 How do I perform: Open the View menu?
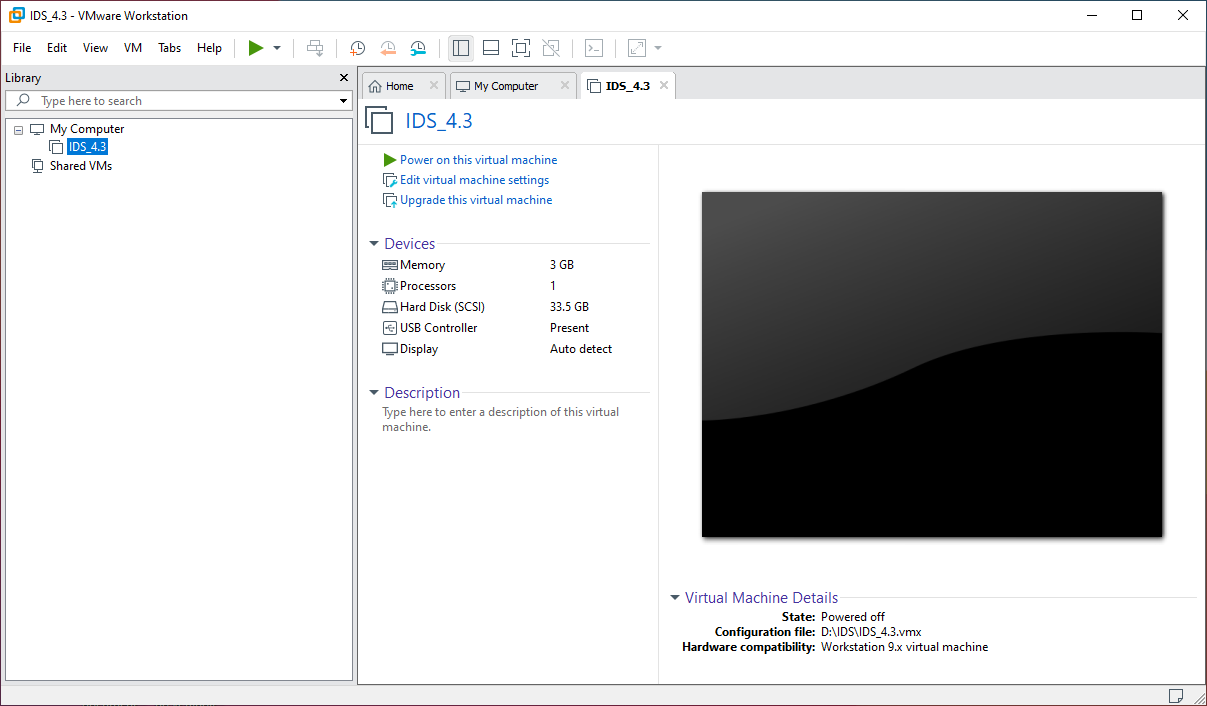click(x=95, y=48)
